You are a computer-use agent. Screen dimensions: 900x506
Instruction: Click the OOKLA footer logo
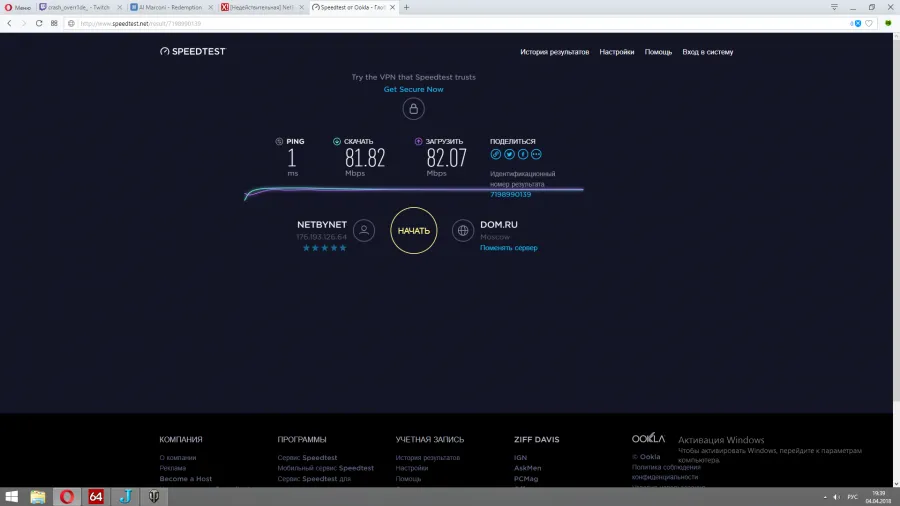click(648, 439)
